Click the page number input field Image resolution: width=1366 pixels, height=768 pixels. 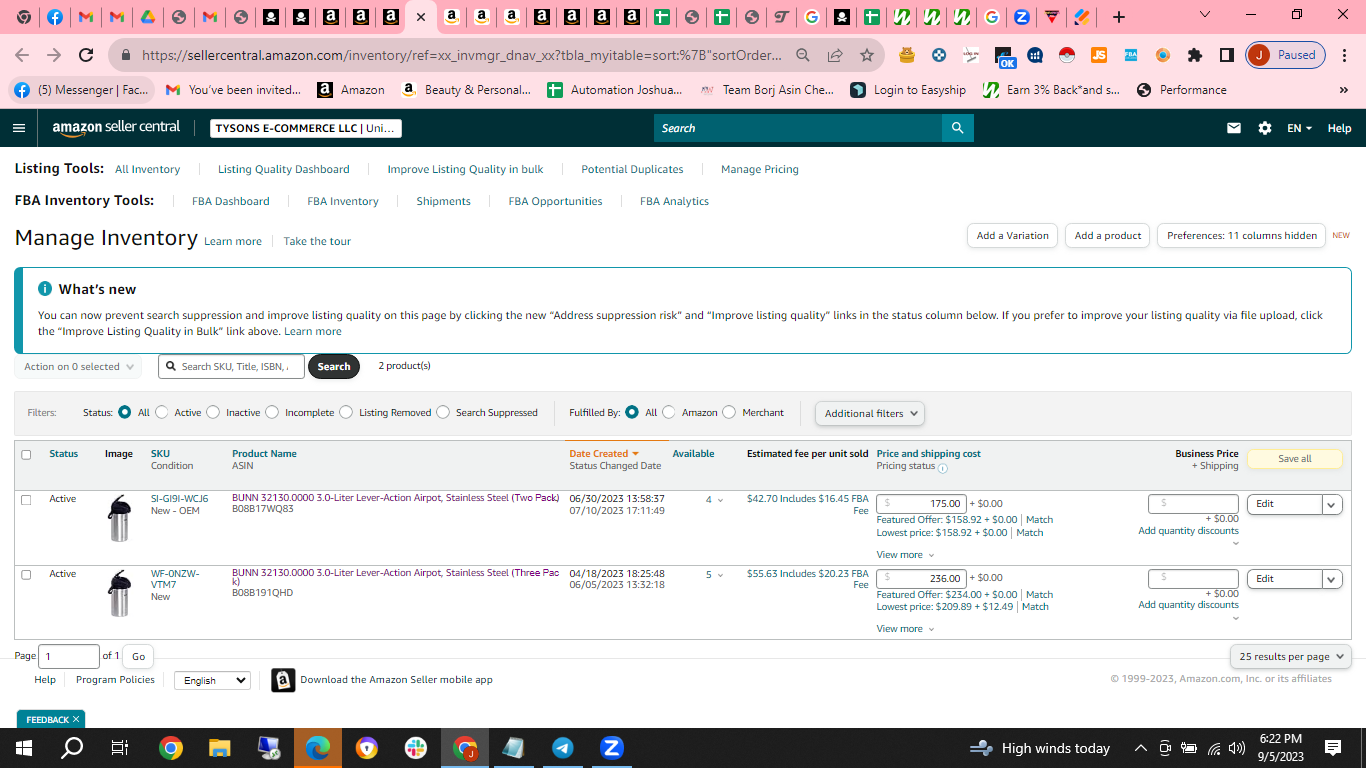pos(68,656)
